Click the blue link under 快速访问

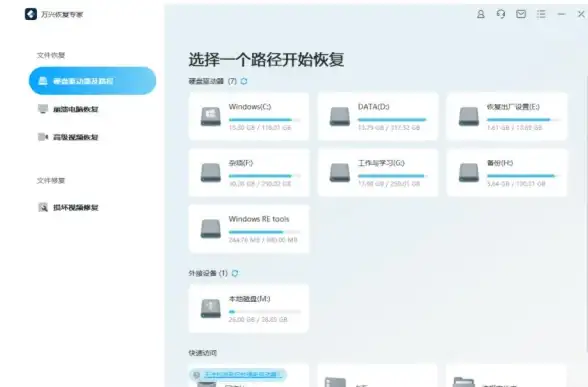tap(242, 374)
